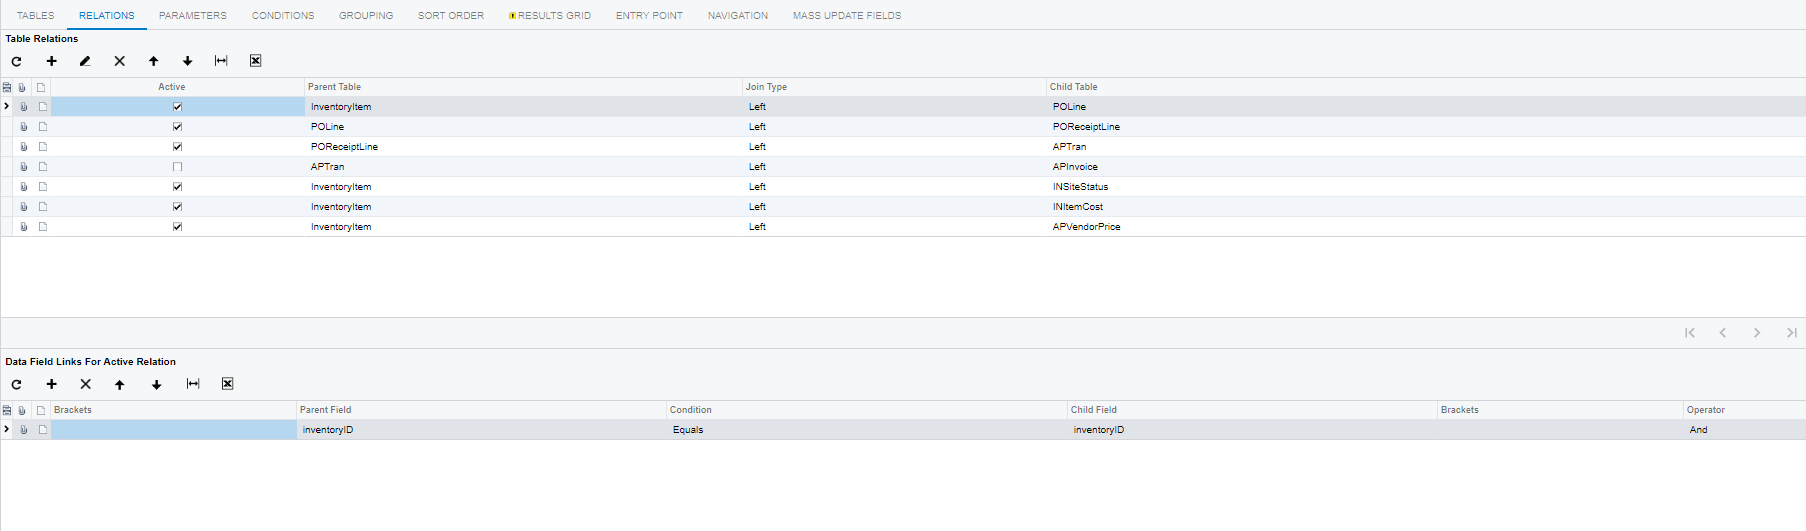Click the pencil edit icon for relations
This screenshot has height=531, width=1806.
(x=85, y=61)
